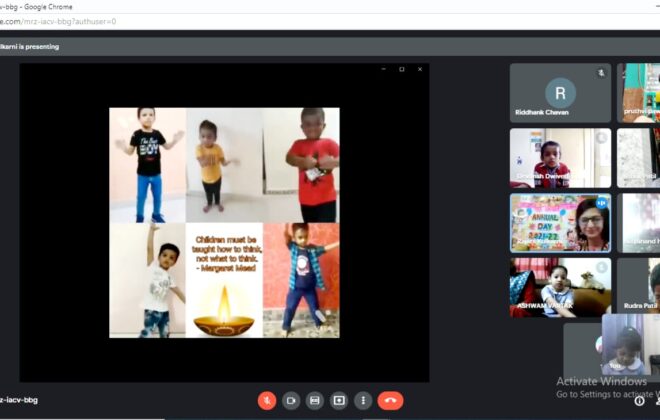The image size is (660, 420).
Task: Select the Rudra Patil participant tile
Action: point(639,286)
